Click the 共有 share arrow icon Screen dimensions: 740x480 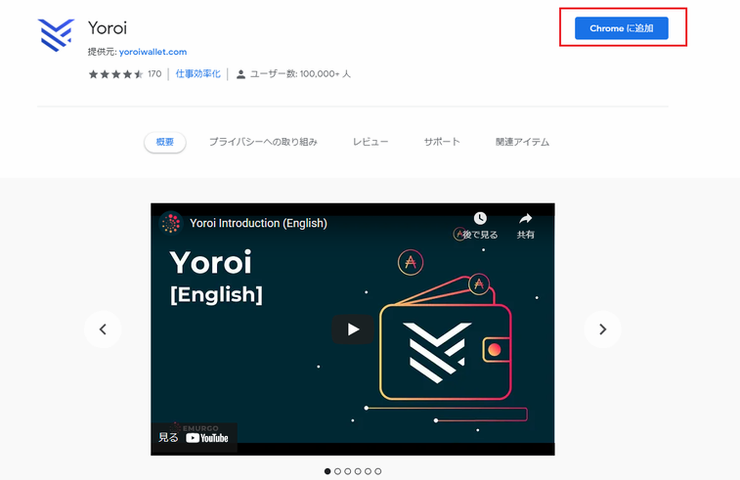(x=525, y=219)
